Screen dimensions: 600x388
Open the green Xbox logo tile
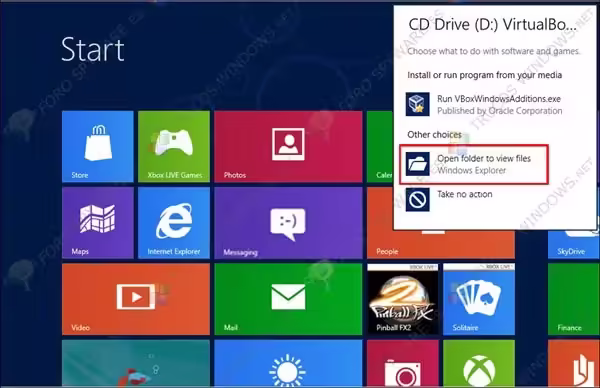click(x=479, y=363)
